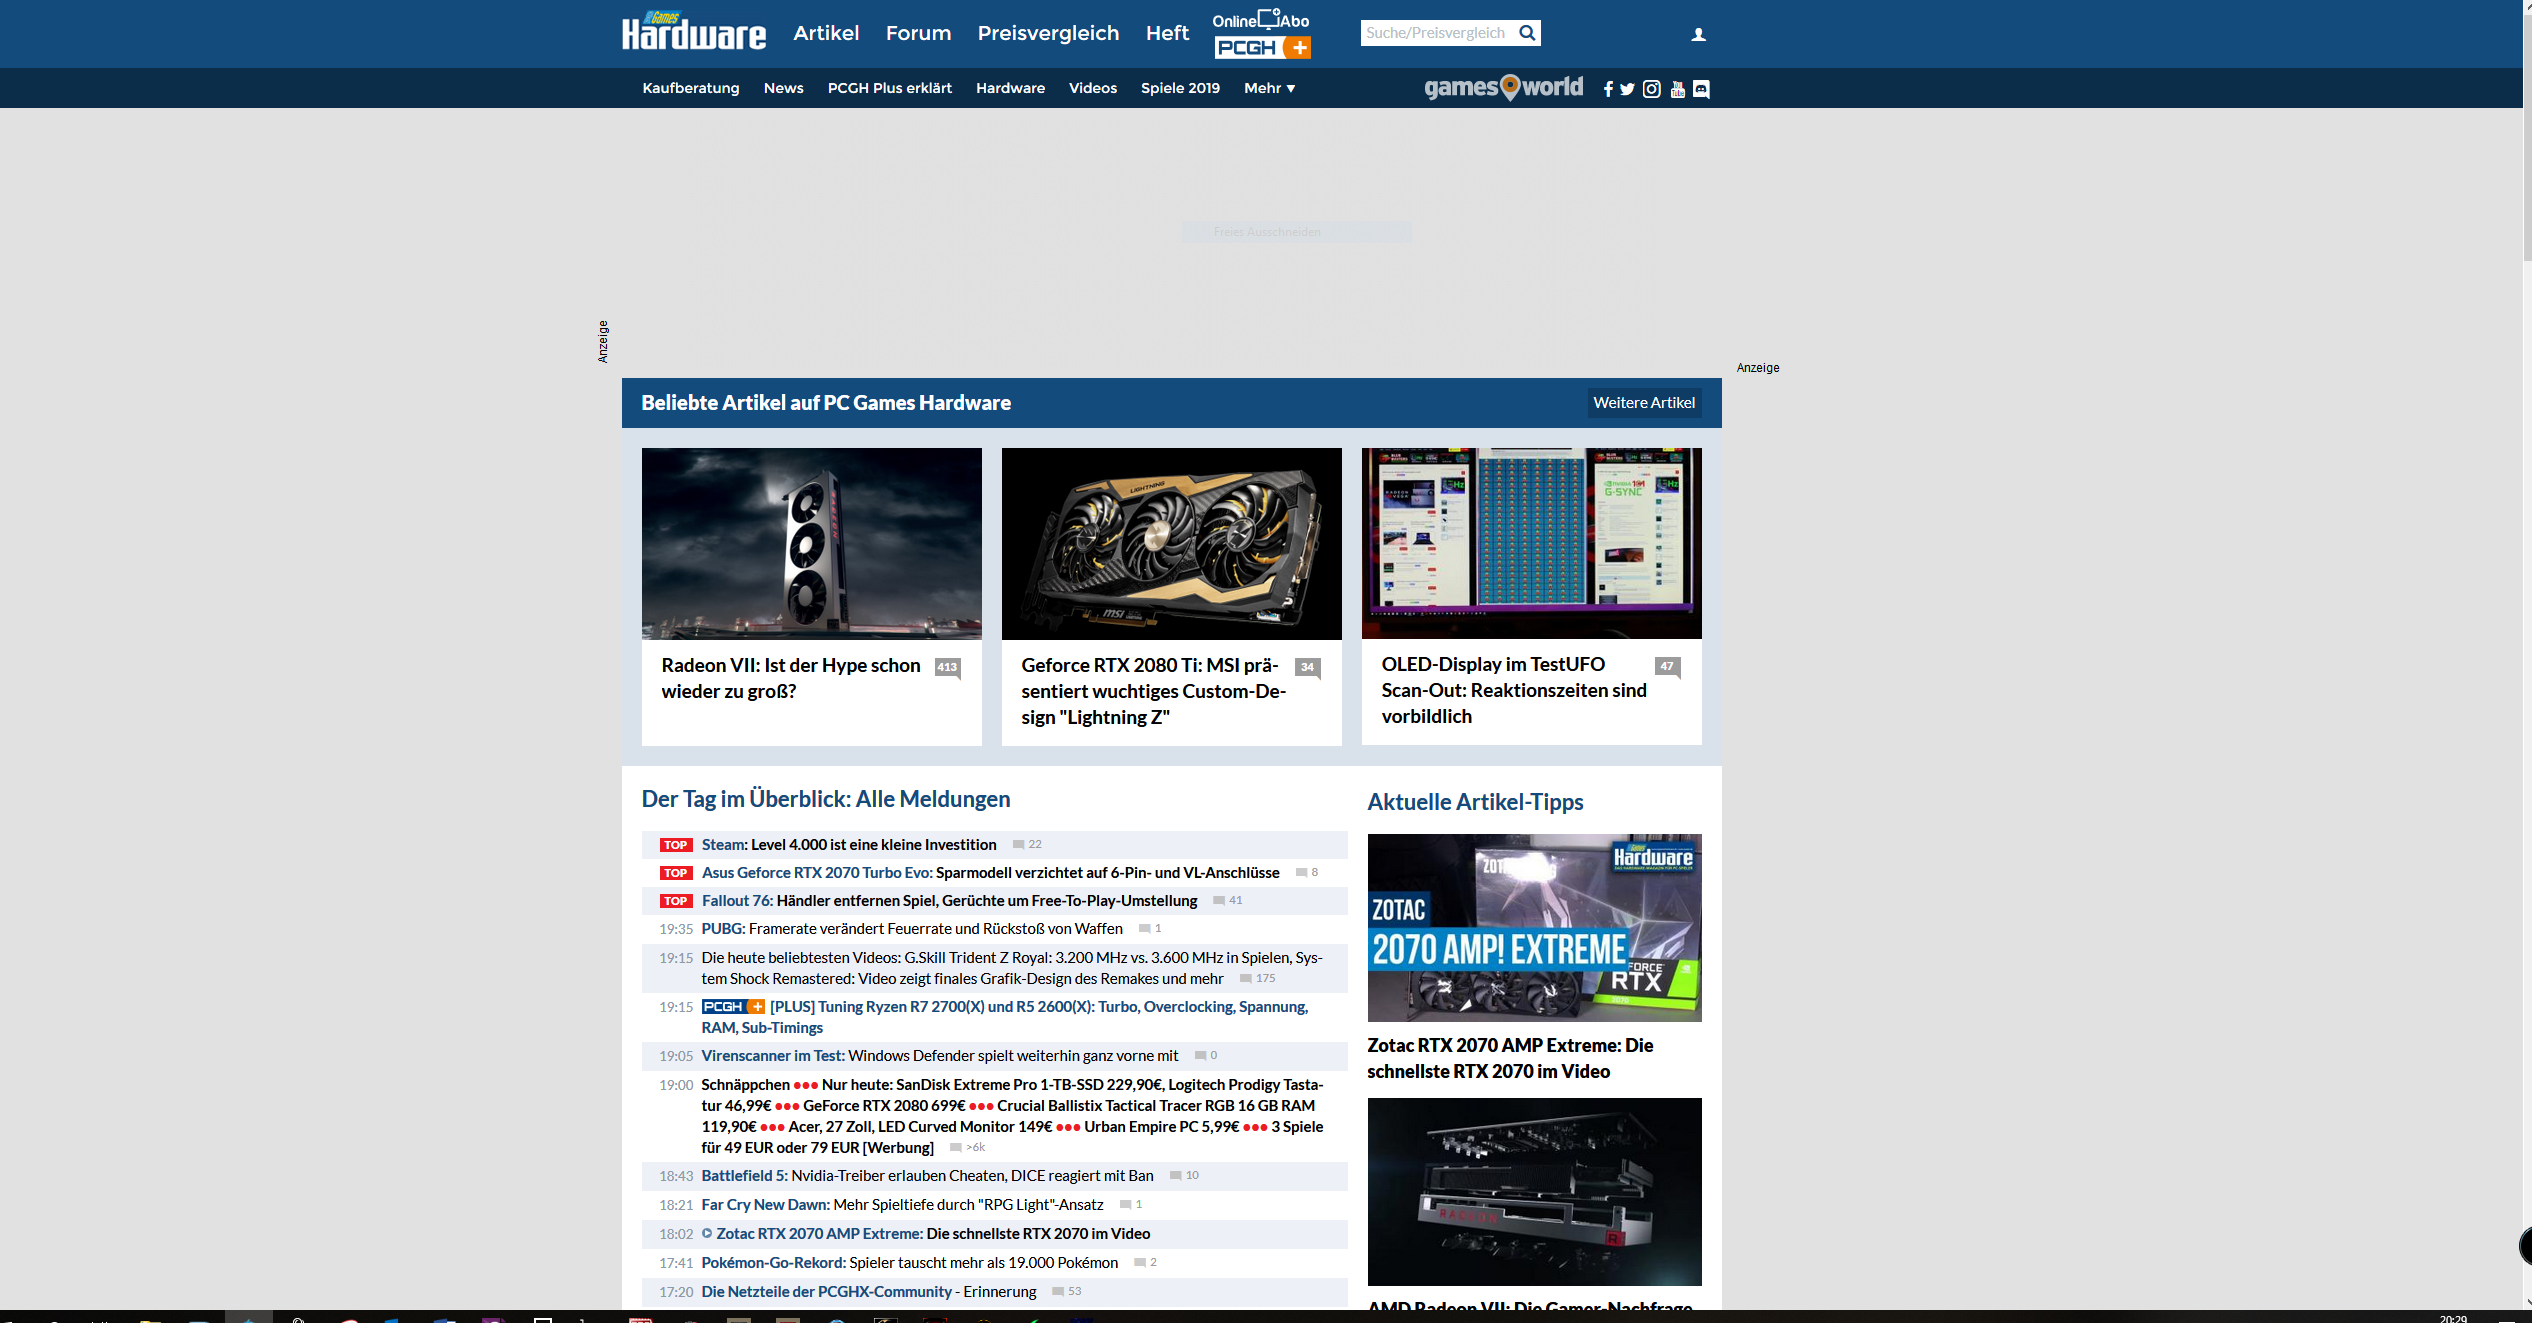The width and height of the screenshot is (2532, 1323).
Task: Open PCGH Plus erklärt page
Action: pyautogui.click(x=890, y=88)
